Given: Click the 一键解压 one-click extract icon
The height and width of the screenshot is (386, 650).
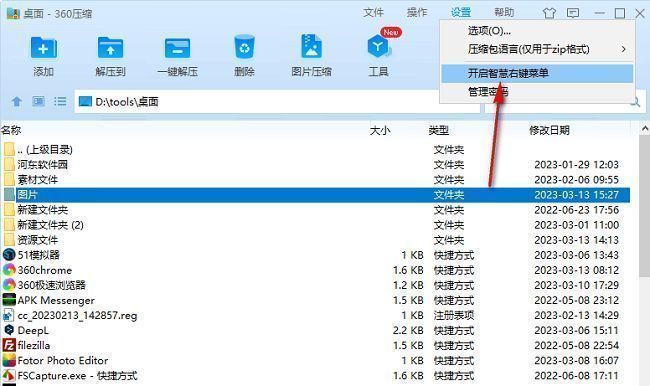Looking at the screenshot, I should tap(177, 48).
